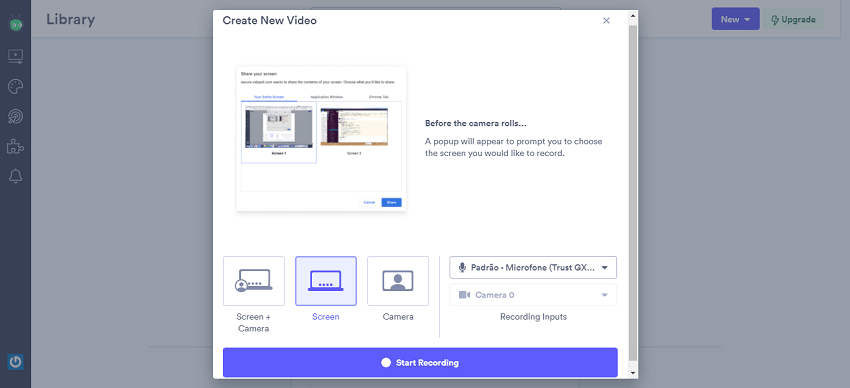Click the Upgrade button
The height and width of the screenshot is (388, 850).
[794, 19]
